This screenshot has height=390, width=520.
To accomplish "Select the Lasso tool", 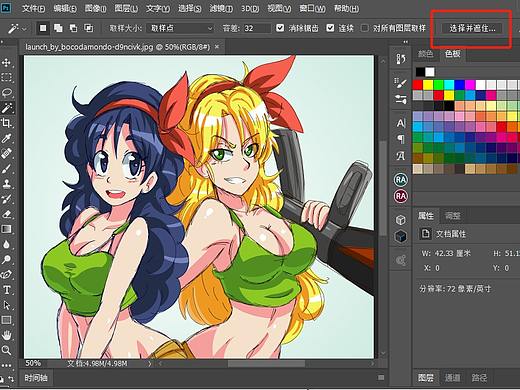I will point(7,92).
